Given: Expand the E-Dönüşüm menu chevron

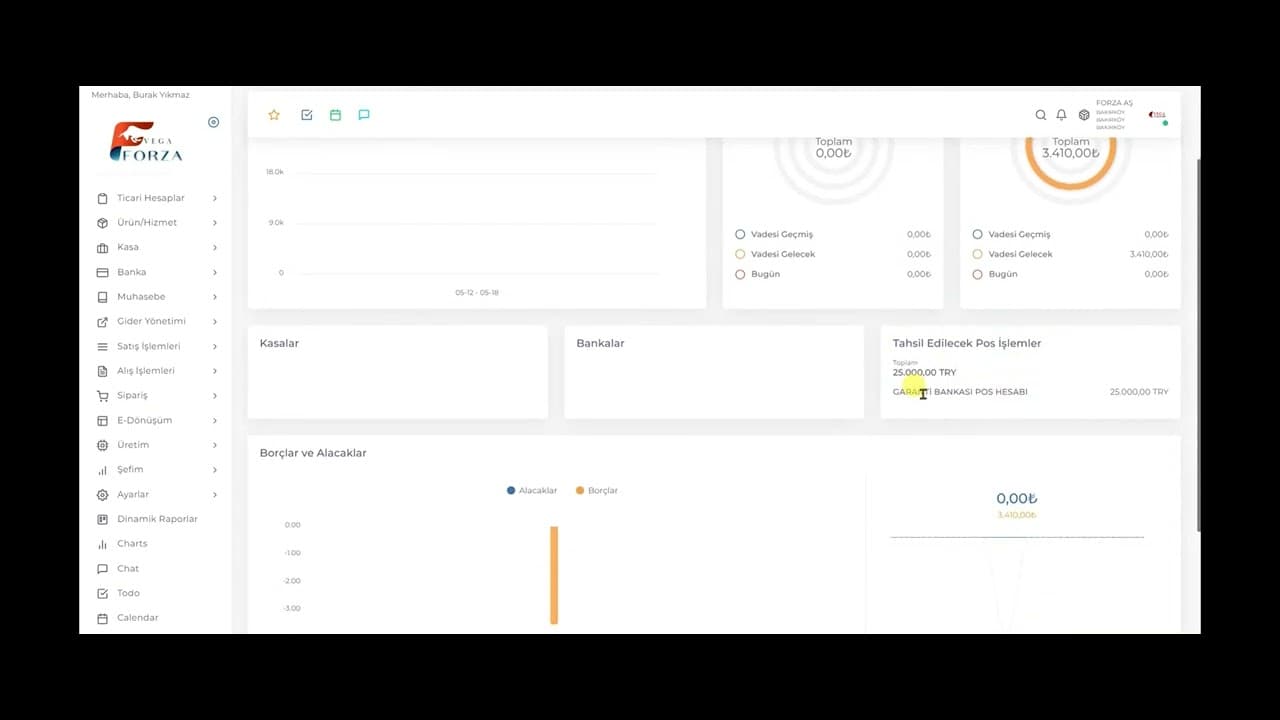Looking at the screenshot, I should click(x=214, y=420).
